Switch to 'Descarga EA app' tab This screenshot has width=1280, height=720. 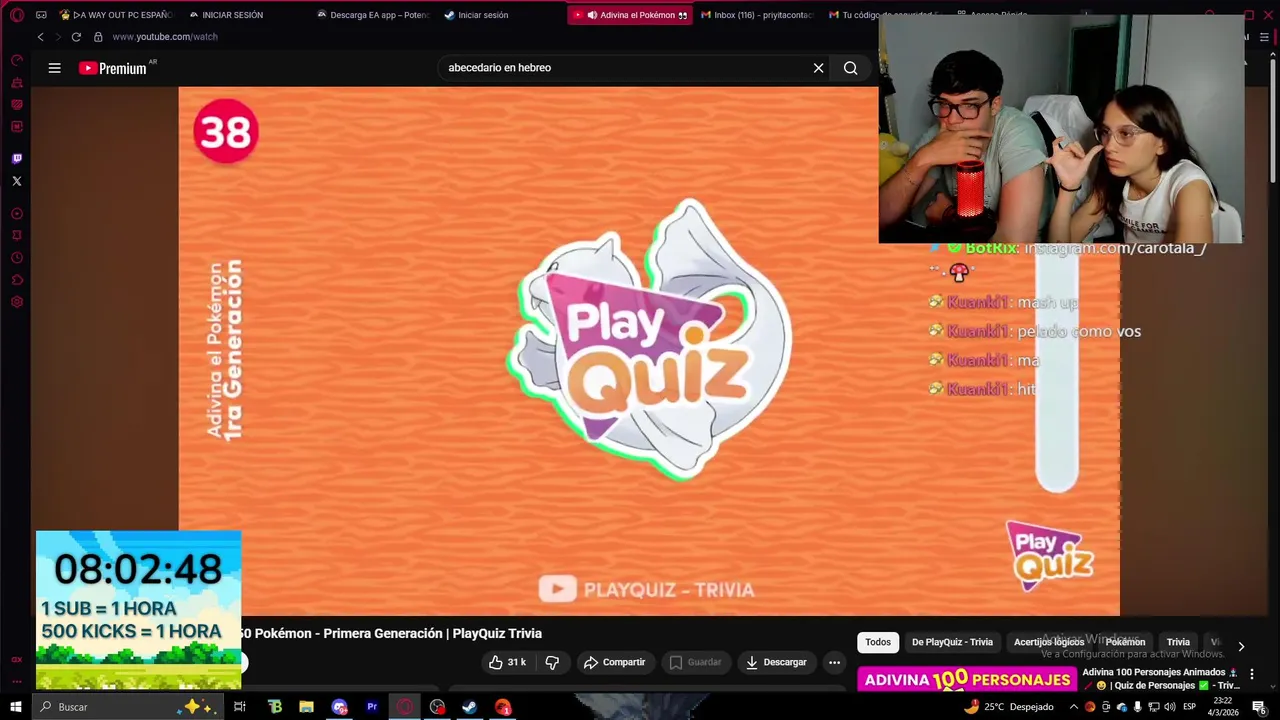point(372,15)
